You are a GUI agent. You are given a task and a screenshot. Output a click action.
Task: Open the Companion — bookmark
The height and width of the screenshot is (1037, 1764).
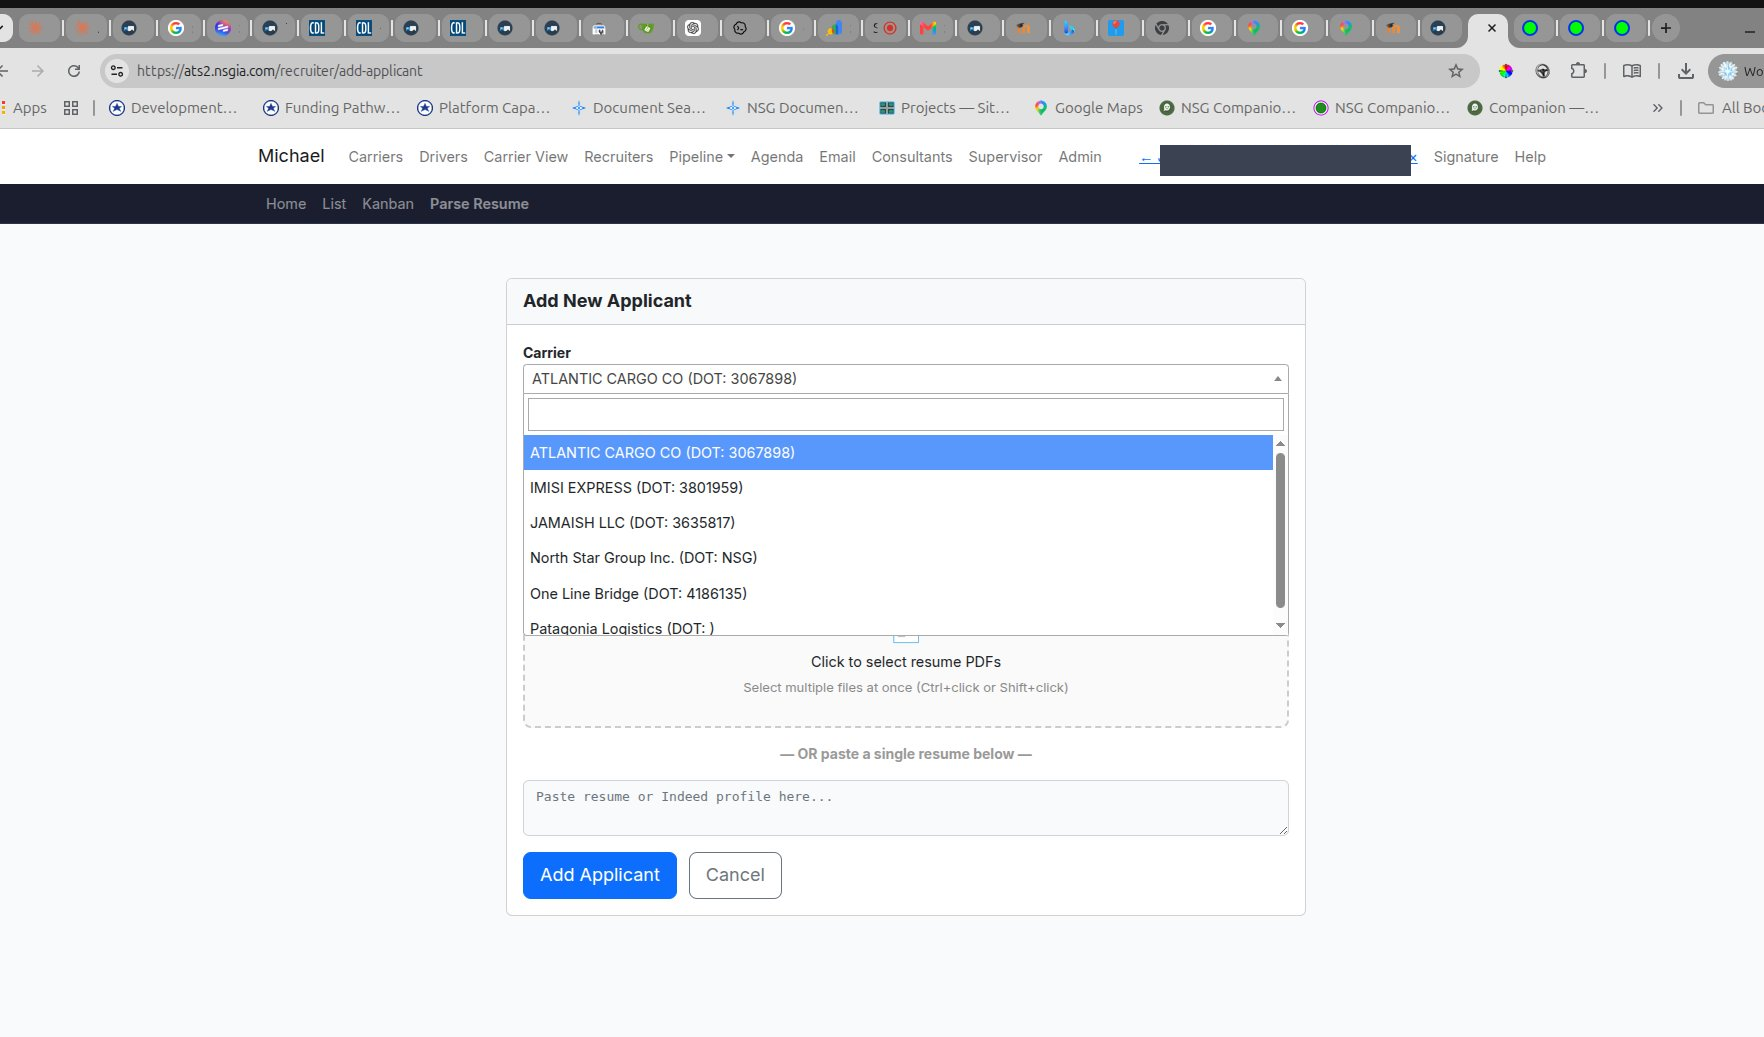click(1533, 108)
